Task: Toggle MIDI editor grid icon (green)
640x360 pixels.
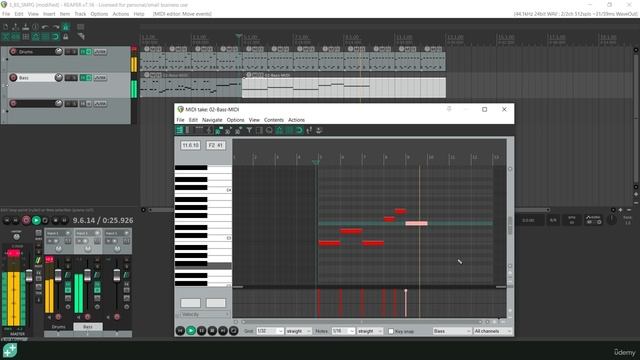Action: point(289,130)
